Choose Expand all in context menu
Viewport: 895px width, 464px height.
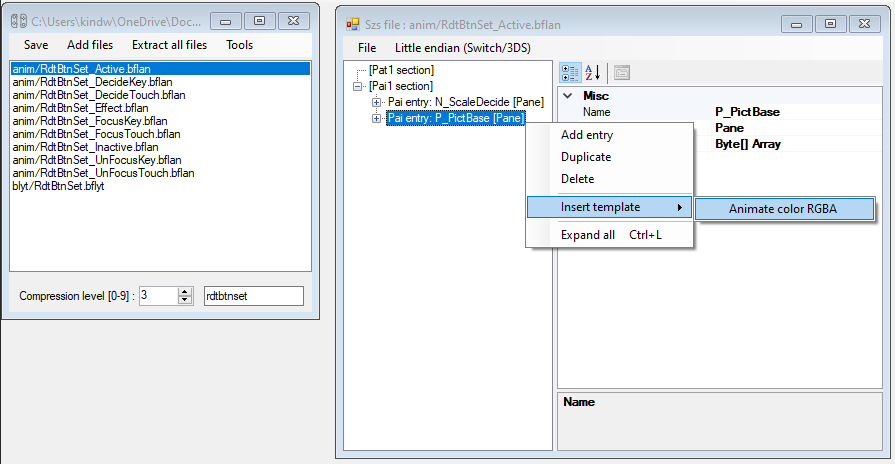pyautogui.click(x=588, y=235)
